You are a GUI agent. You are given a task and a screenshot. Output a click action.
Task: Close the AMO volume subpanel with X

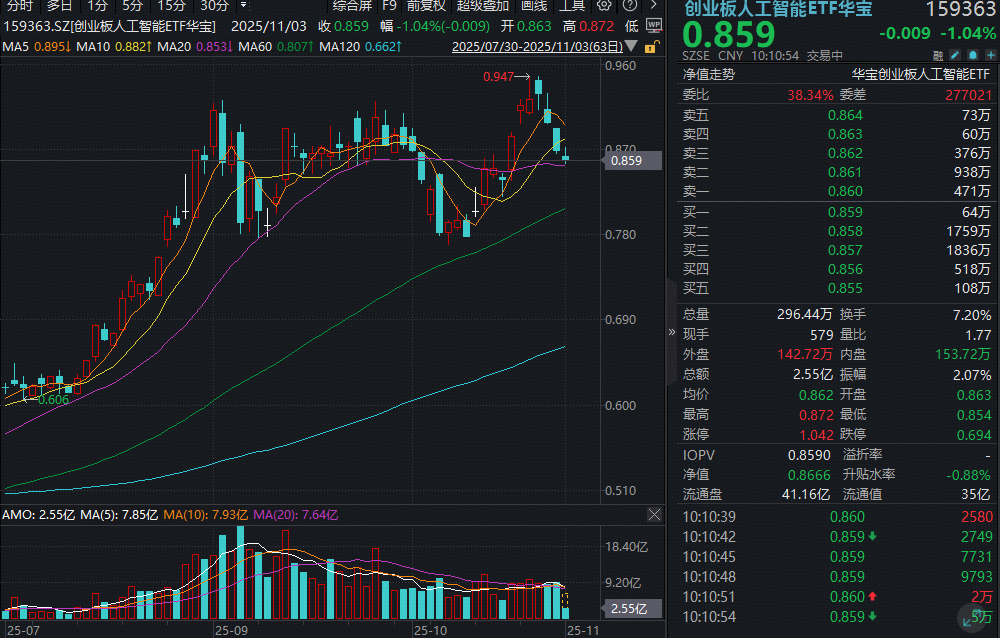[x=655, y=514]
